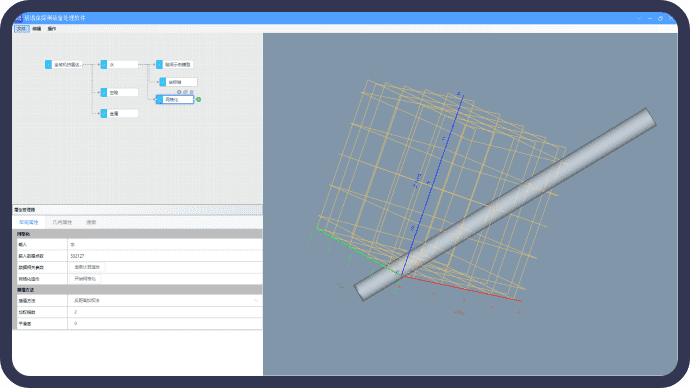Viewport: 690px width, 388px height.
Task: Click the properties panel title bar
Action: click(x=138, y=210)
